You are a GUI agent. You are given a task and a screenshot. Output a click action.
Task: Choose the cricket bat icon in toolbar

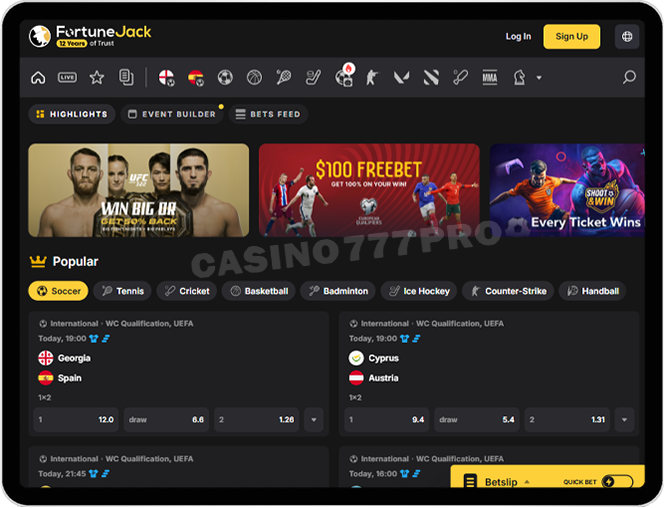[460, 77]
